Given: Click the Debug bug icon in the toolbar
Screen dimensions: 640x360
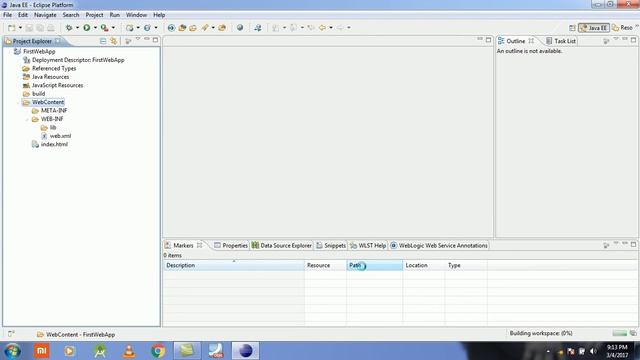Looking at the screenshot, I should [69, 28].
